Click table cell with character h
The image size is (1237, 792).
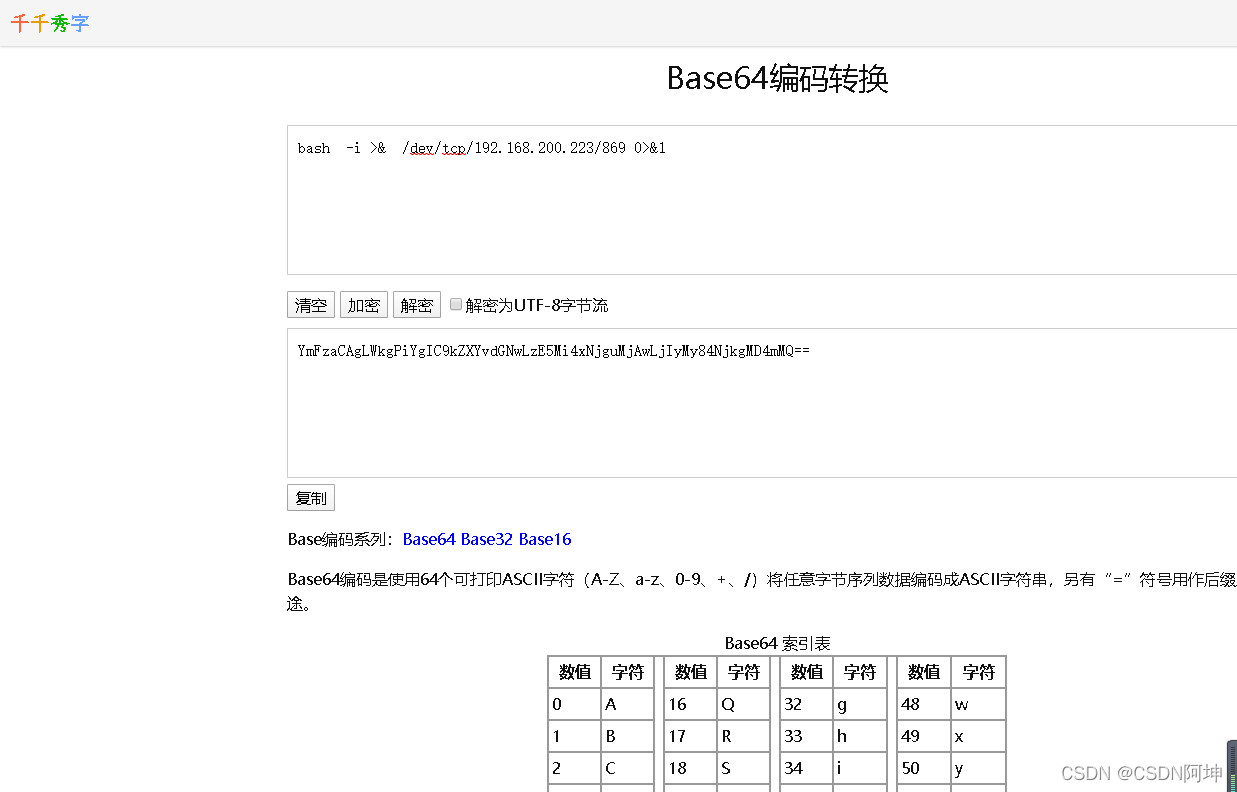tap(860, 736)
